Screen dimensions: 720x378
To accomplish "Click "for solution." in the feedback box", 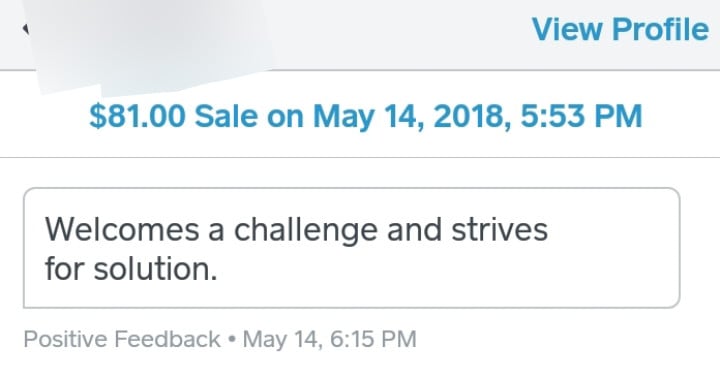I will pyautogui.click(x=131, y=269).
